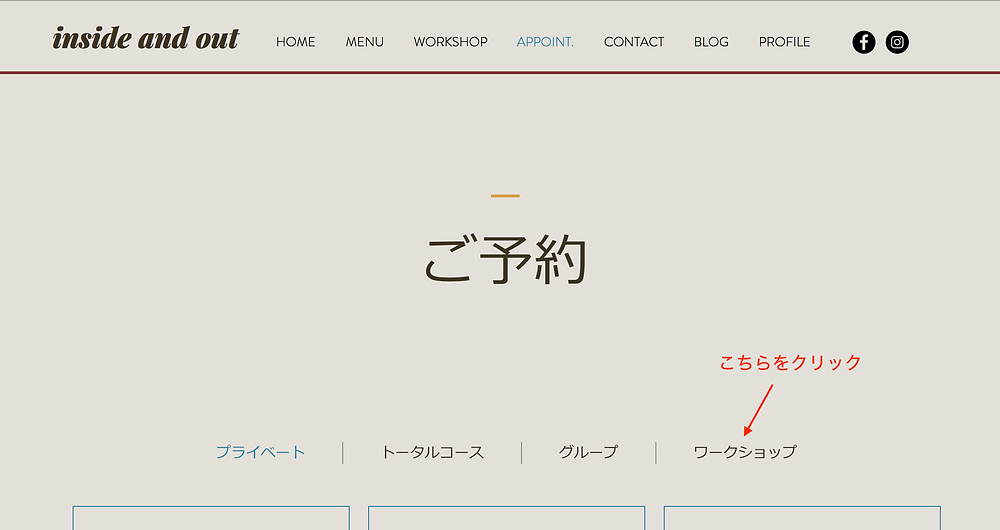Open the Facebook page icon
Screen dimensions: 1000x530
864,42
